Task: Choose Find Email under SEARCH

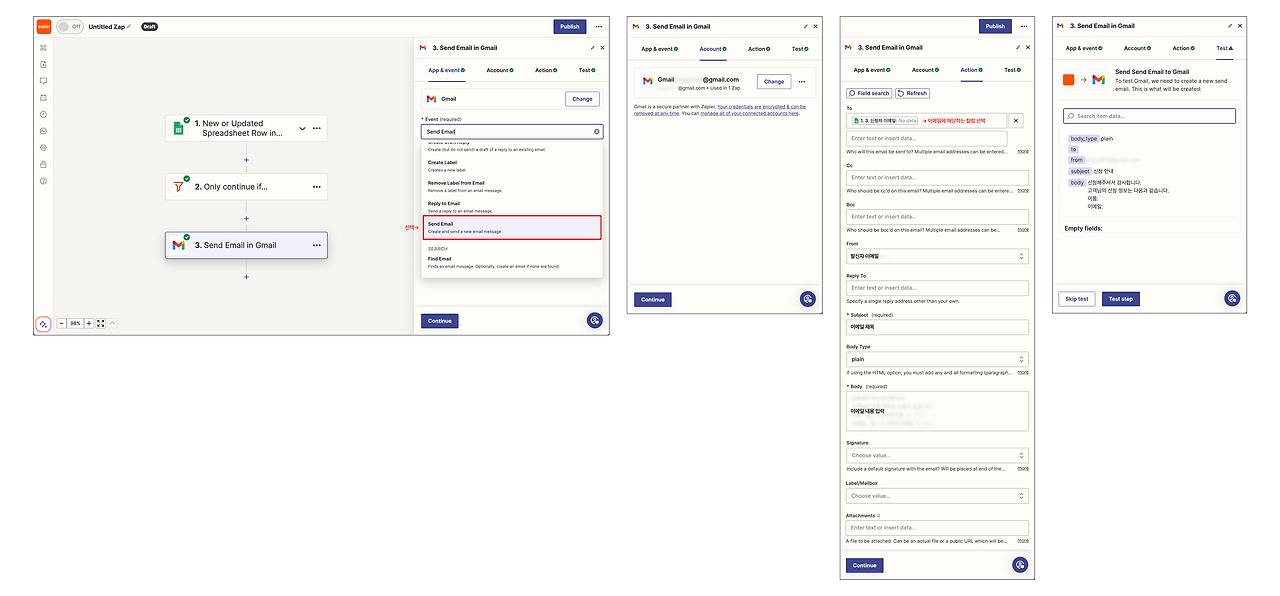Action: (512, 262)
